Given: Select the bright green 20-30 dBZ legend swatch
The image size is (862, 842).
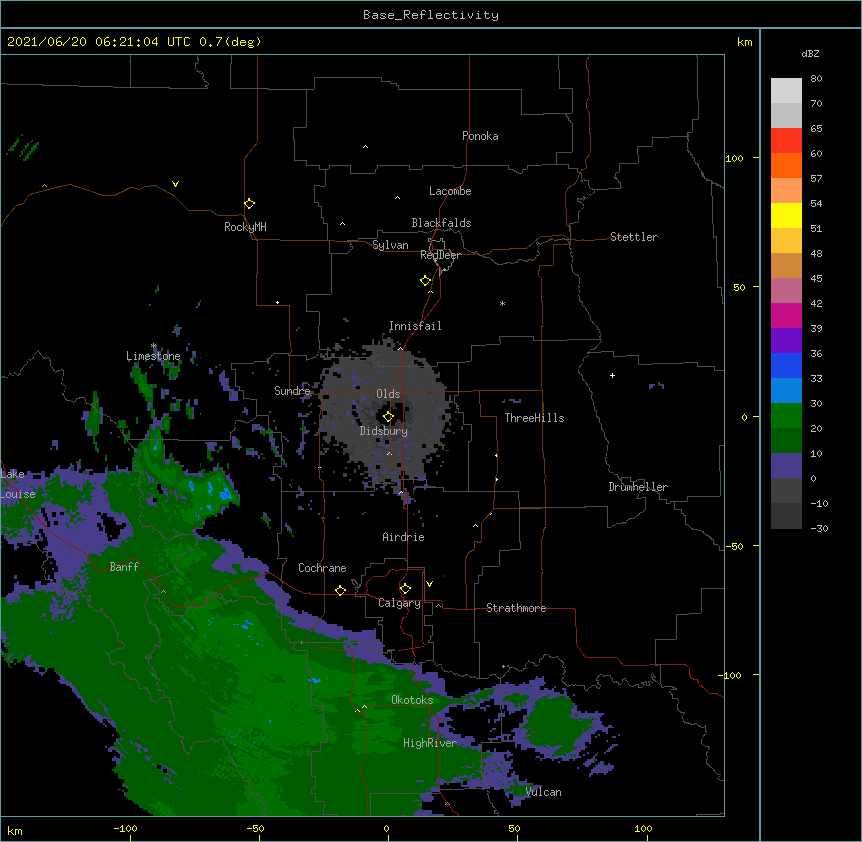Looking at the screenshot, I should [x=786, y=416].
